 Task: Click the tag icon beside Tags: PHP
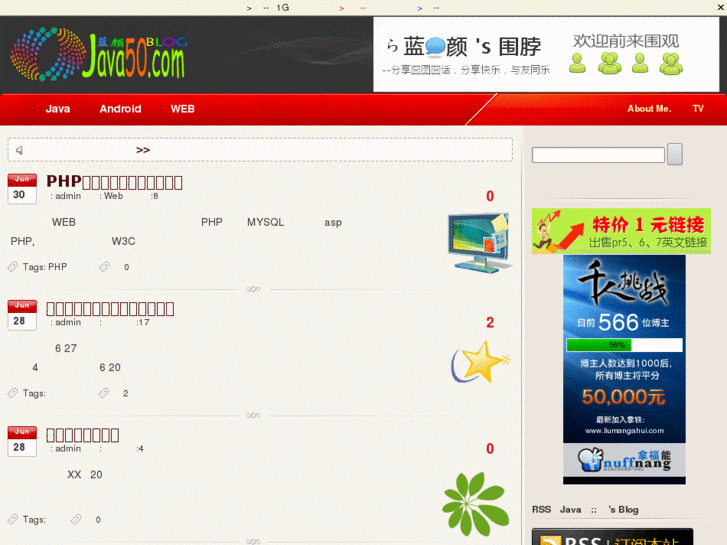coord(13,267)
